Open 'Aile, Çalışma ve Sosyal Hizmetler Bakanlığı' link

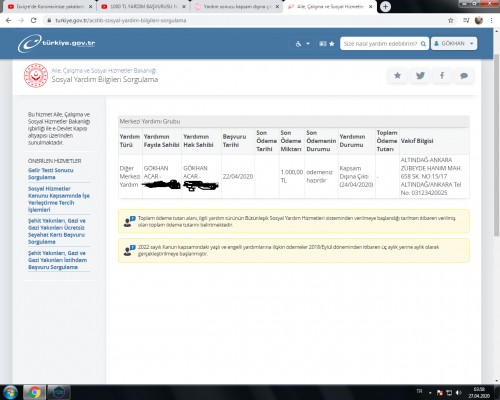[104, 71]
